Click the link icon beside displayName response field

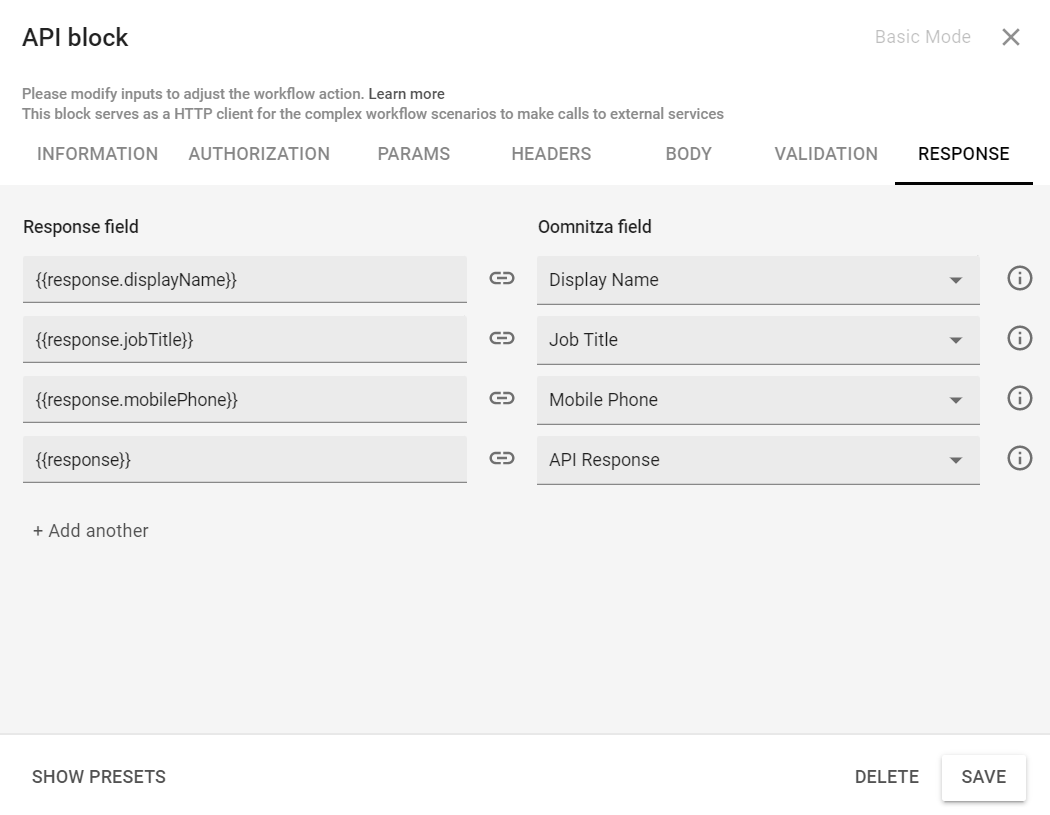(x=502, y=279)
